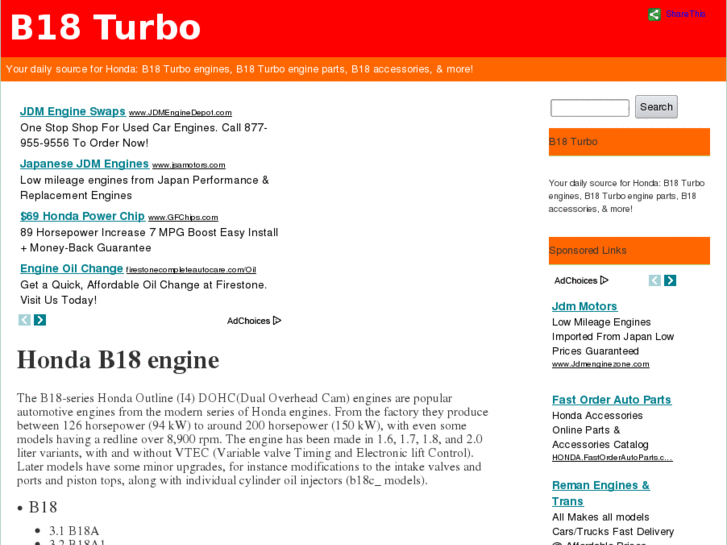The width and height of the screenshot is (727, 545).
Task: Open the $69 Honda Power Chip ad
Action: pos(83,216)
